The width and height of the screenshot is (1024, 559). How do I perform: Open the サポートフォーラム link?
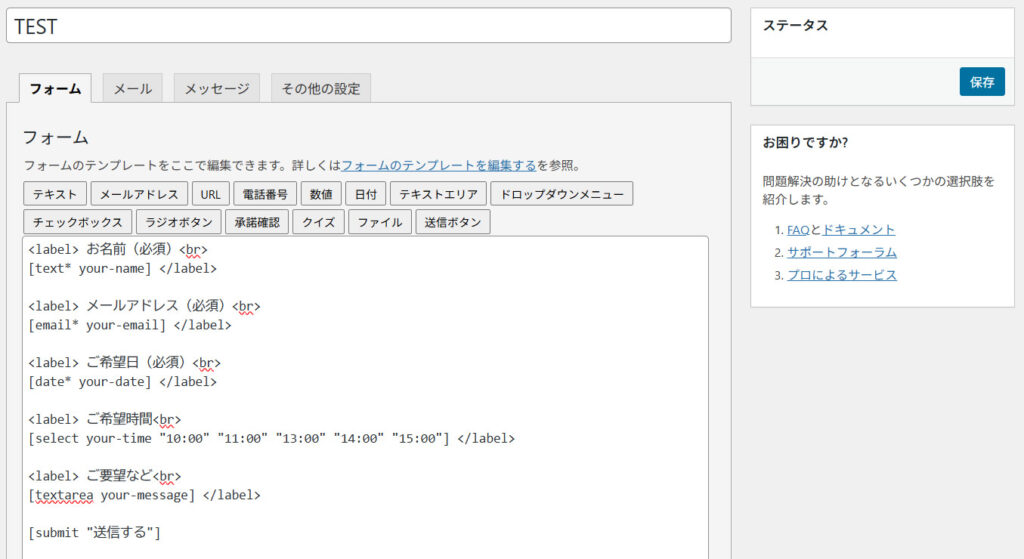click(841, 252)
